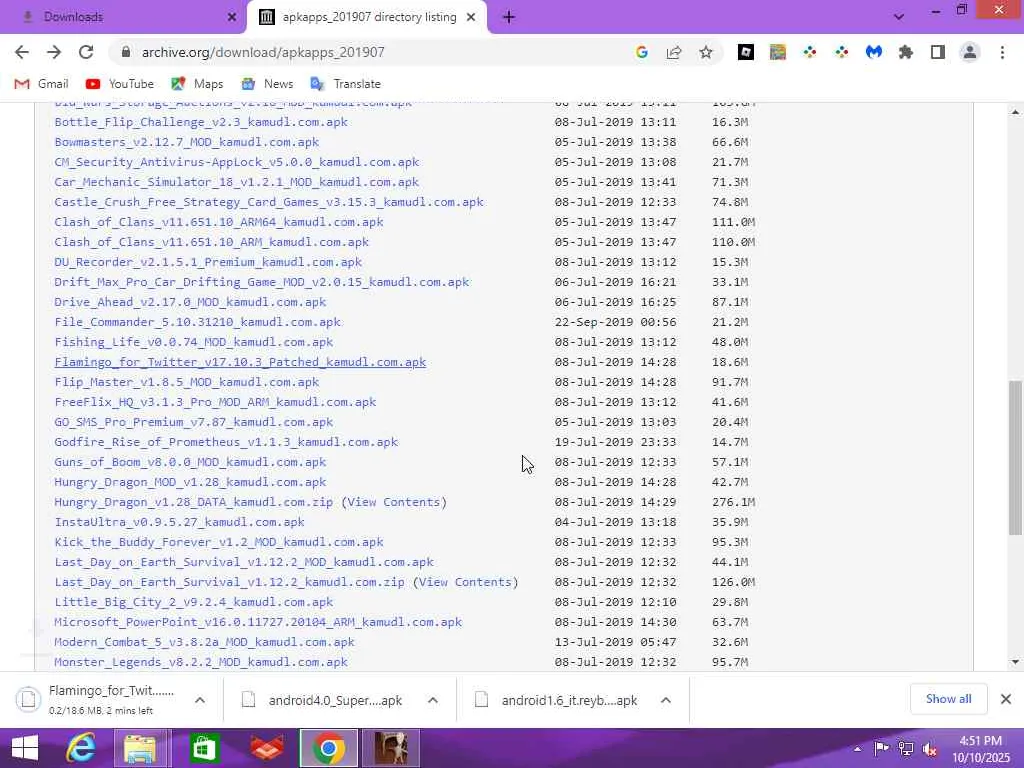Screen dimensions: 1024x768
Task: Go back to the previous page
Action: (x=22, y=52)
